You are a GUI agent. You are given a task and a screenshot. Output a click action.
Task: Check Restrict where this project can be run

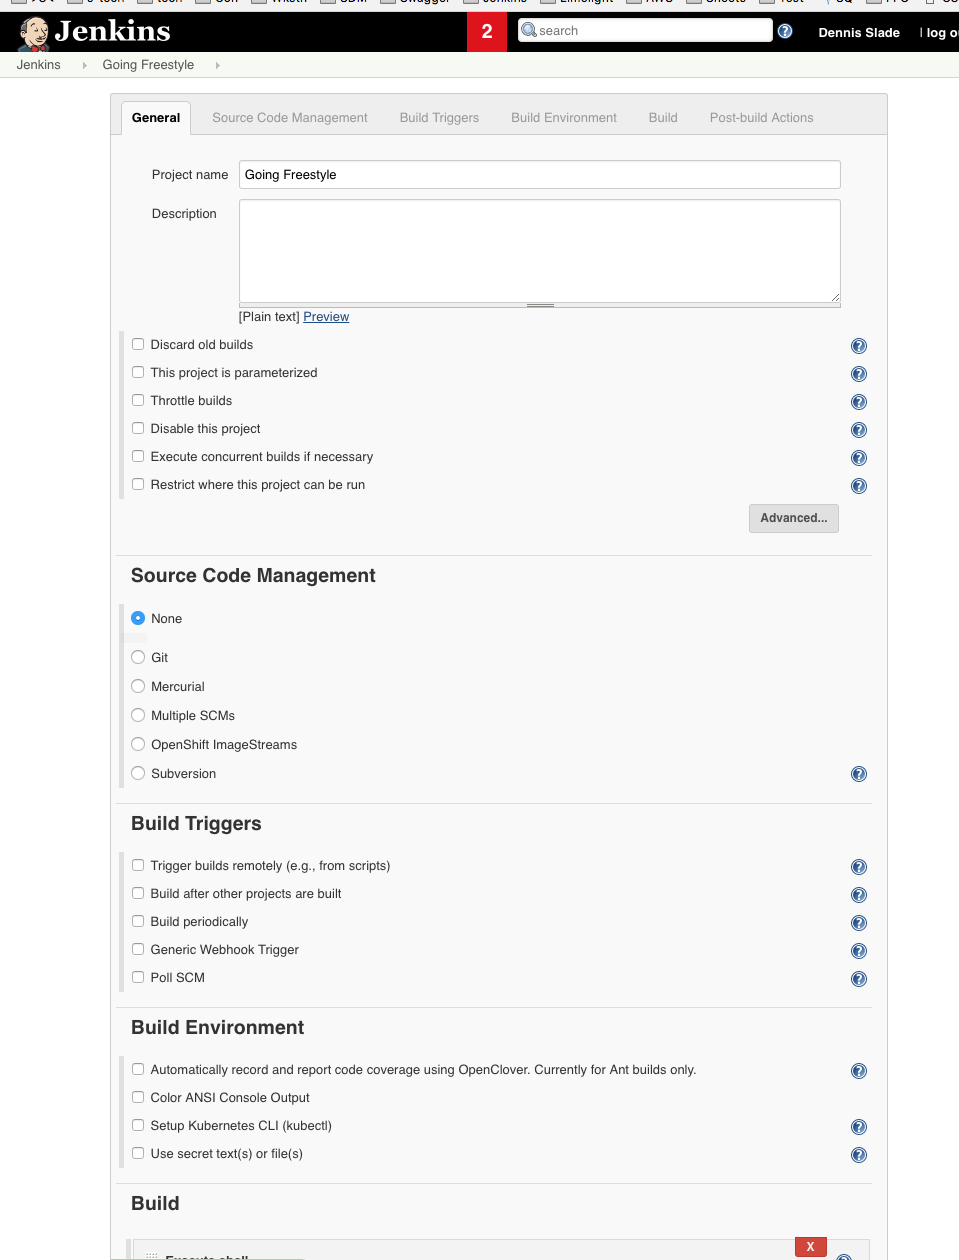click(x=138, y=484)
